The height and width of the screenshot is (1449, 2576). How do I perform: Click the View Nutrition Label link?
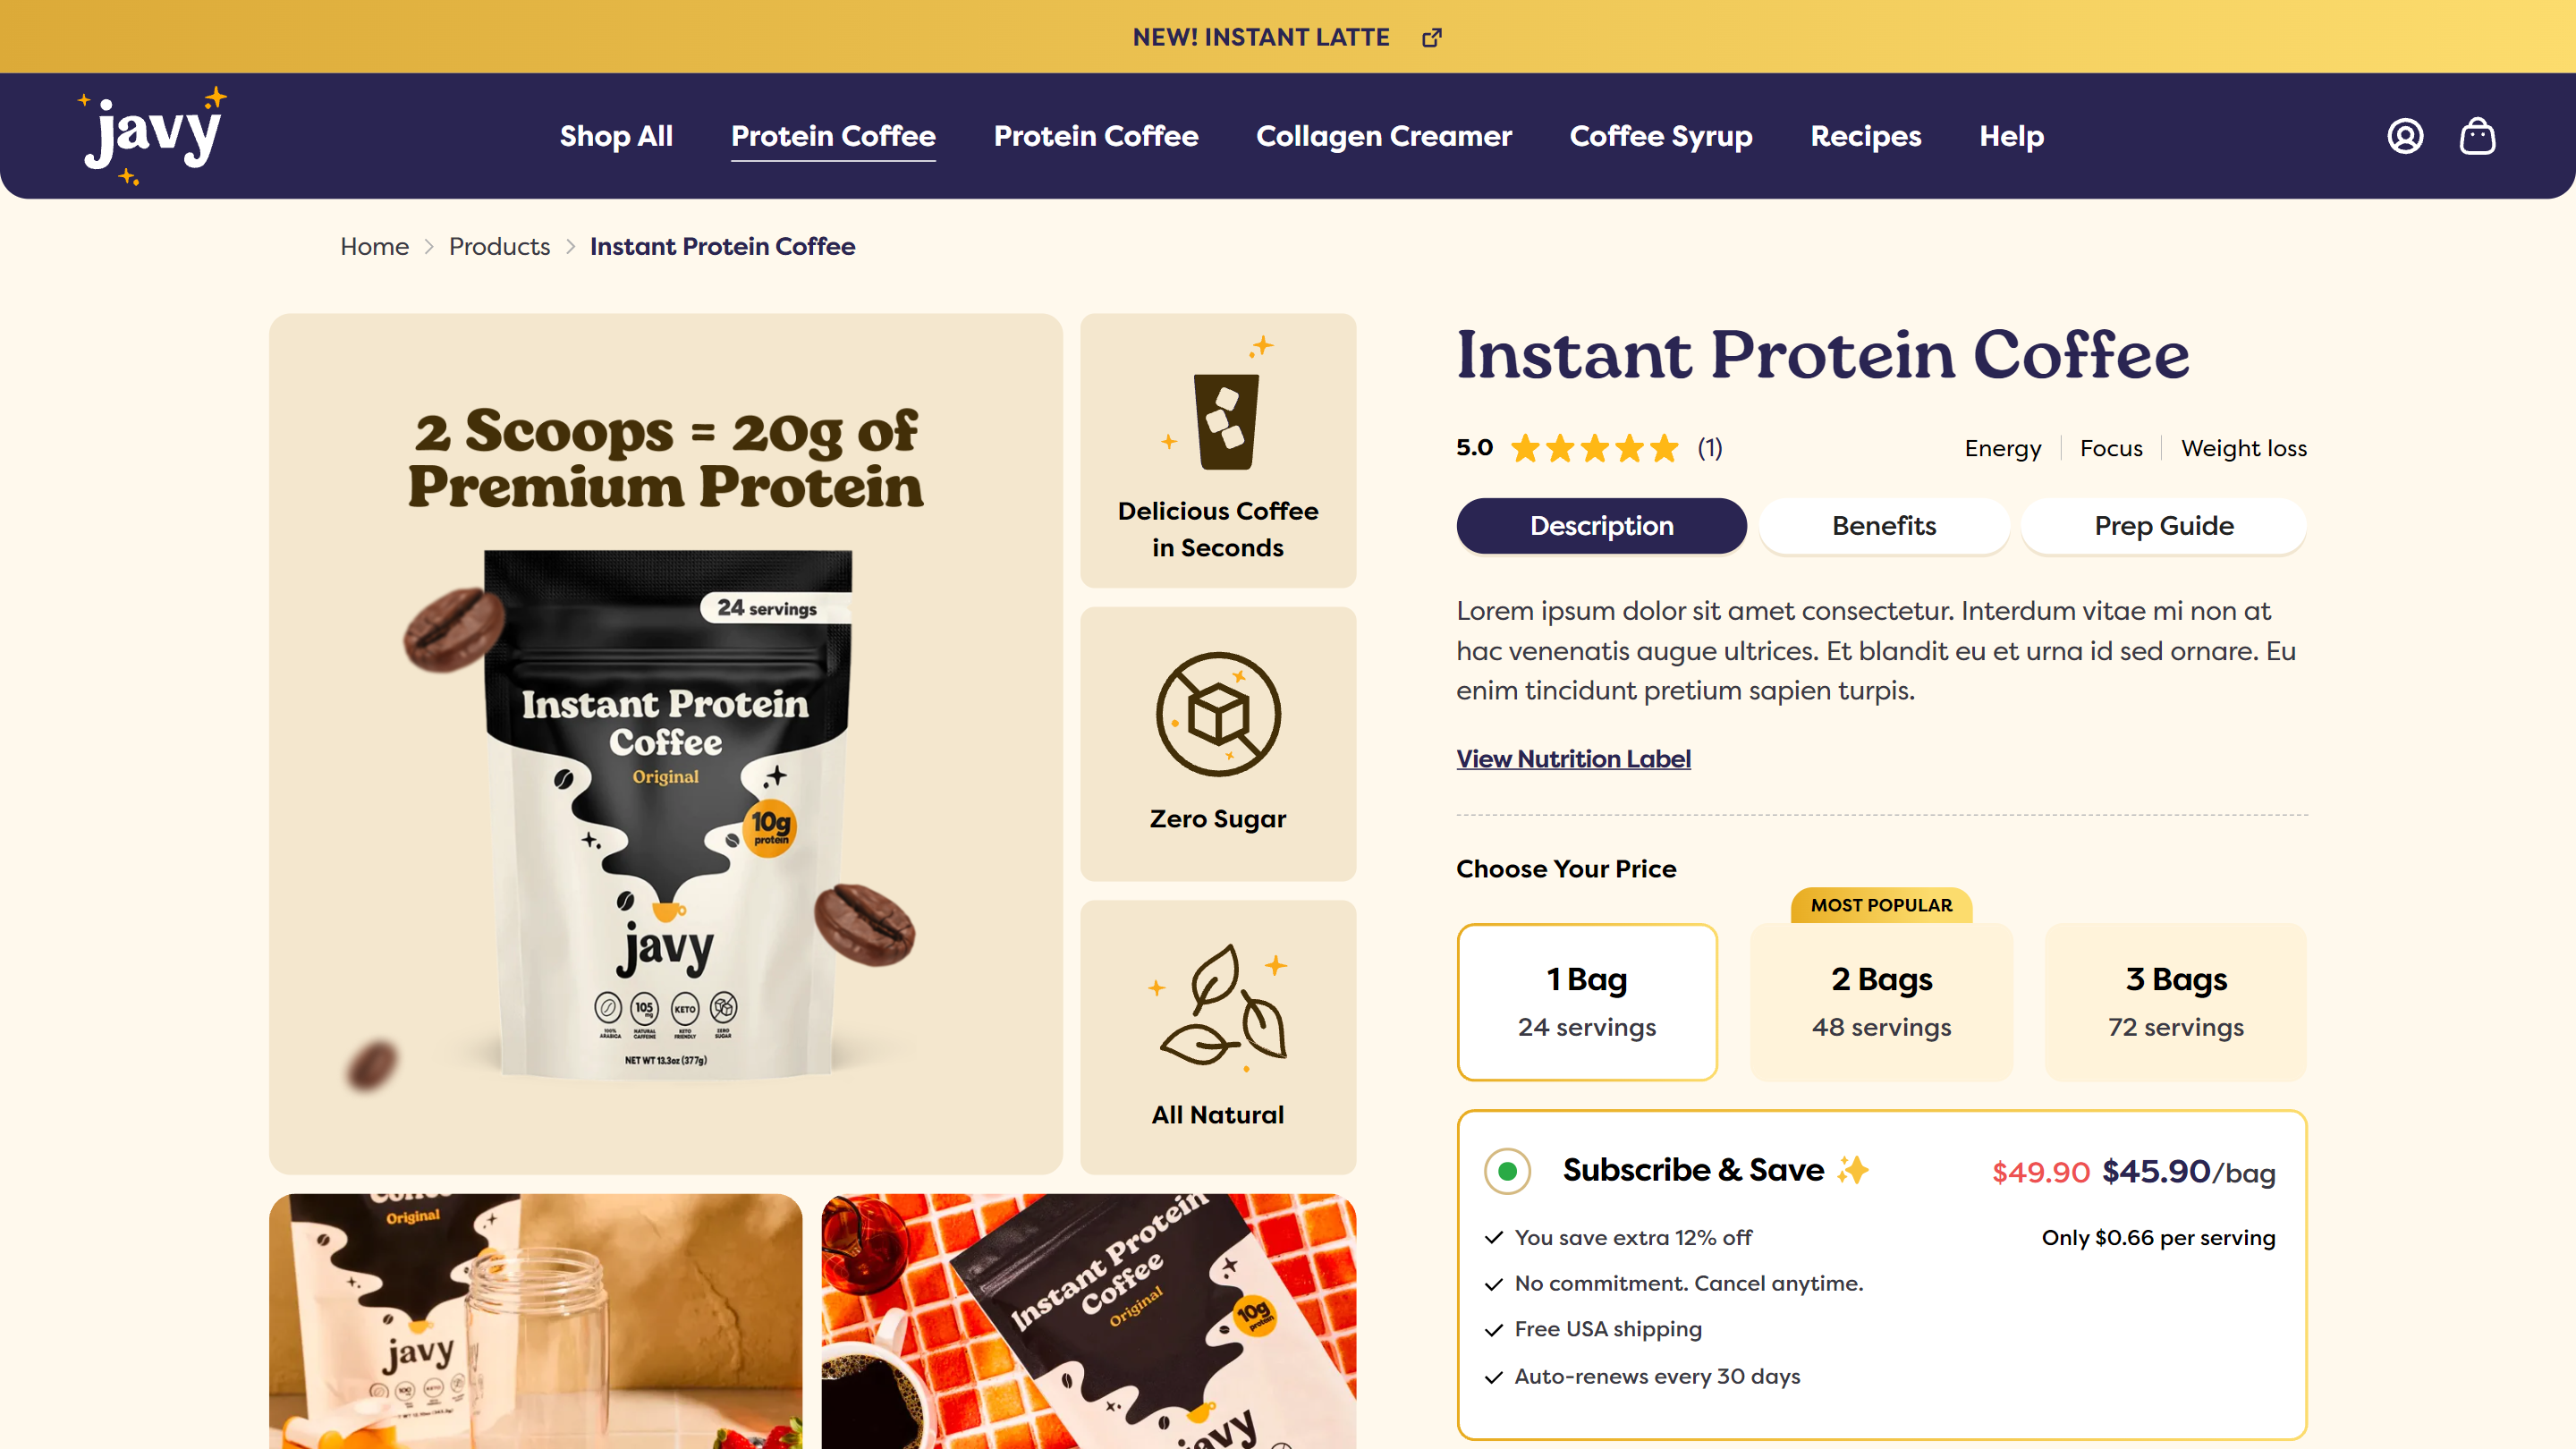1573,759
